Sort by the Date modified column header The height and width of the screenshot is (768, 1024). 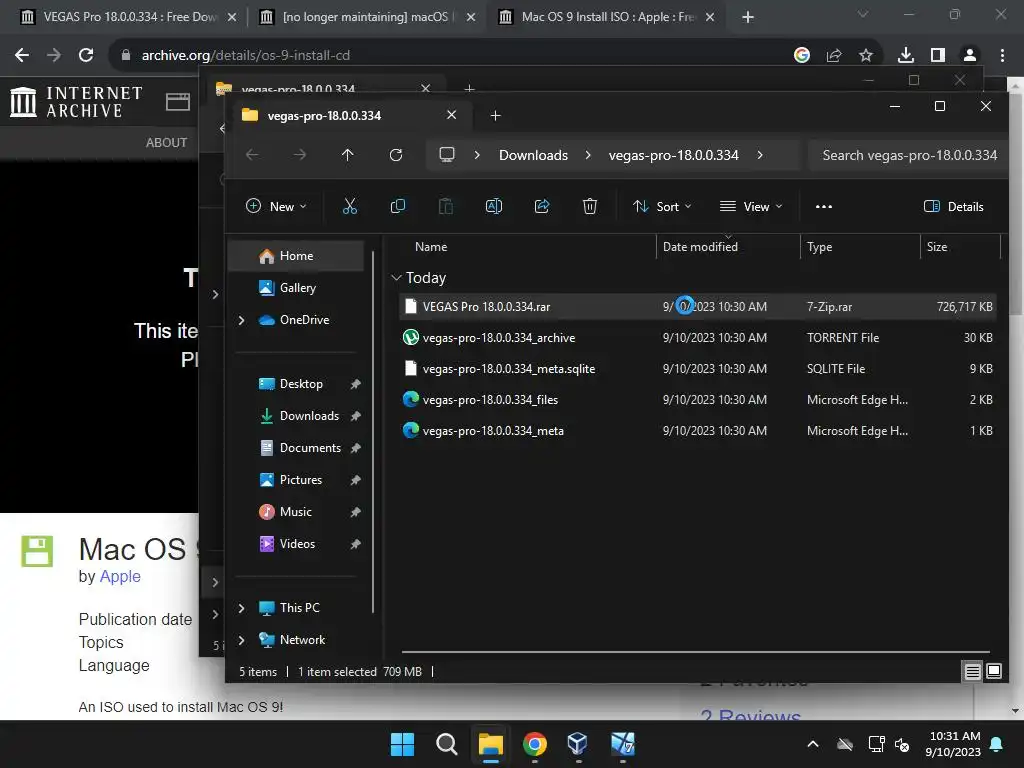tap(700, 247)
